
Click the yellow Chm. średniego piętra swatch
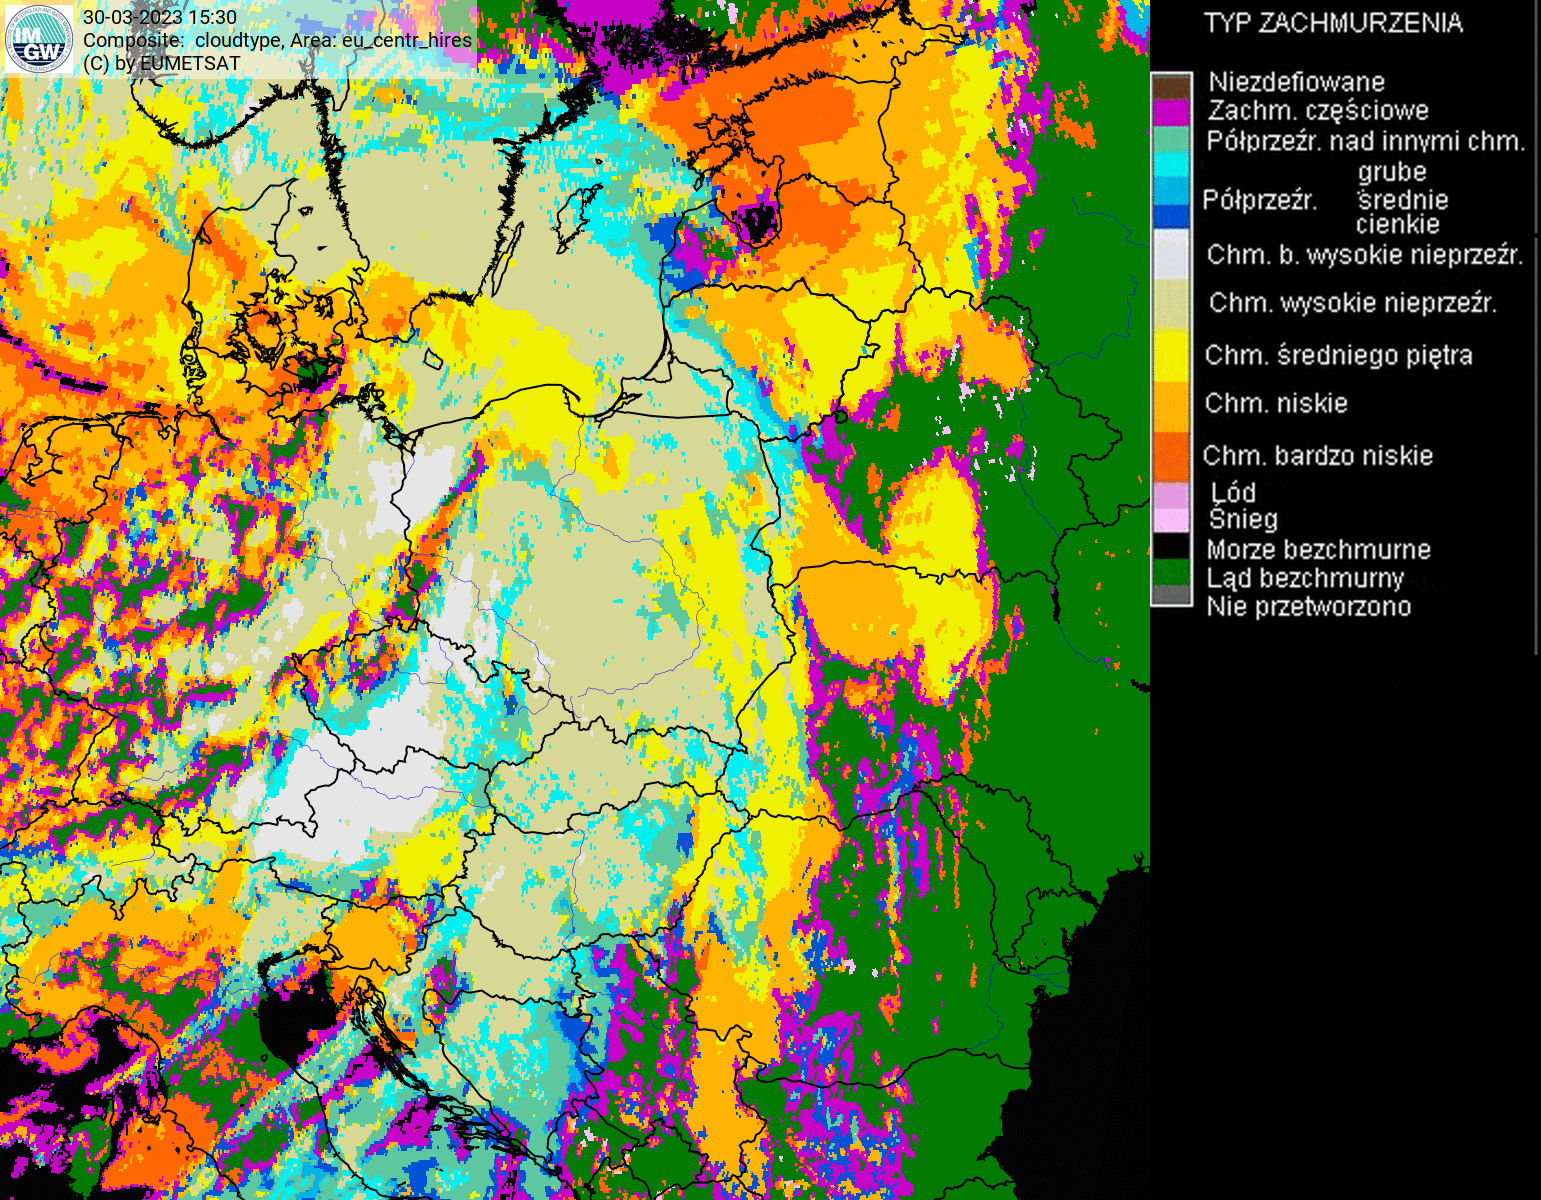(1171, 355)
